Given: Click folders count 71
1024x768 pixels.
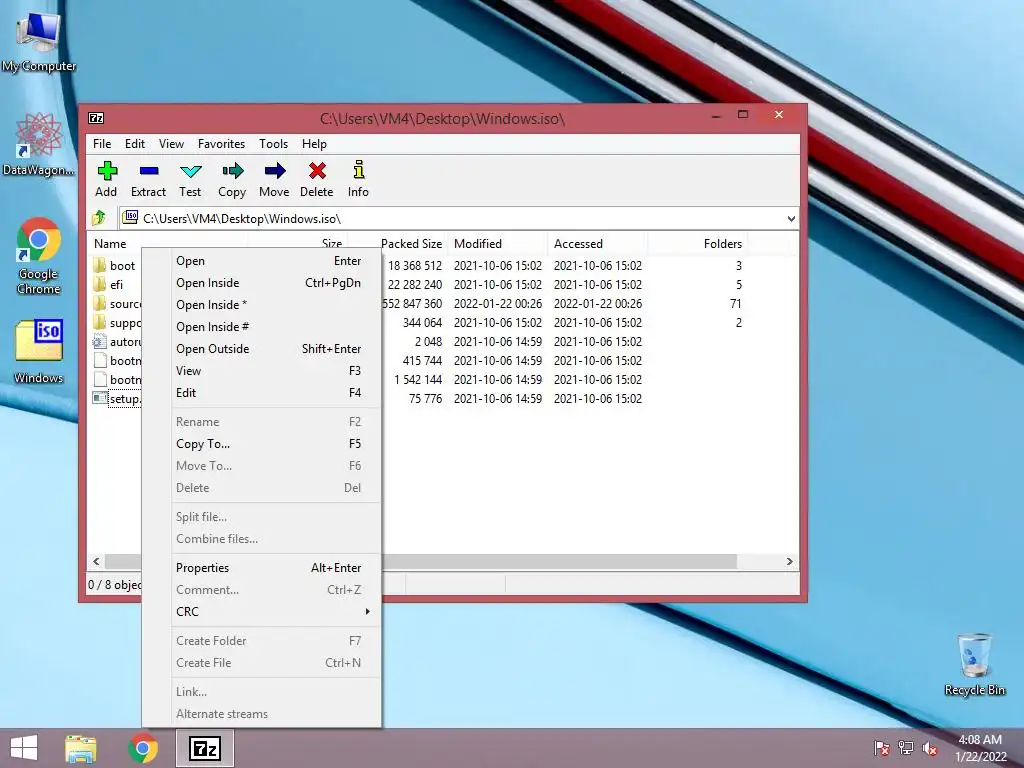Looking at the screenshot, I should pyautogui.click(x=736, y=304).
